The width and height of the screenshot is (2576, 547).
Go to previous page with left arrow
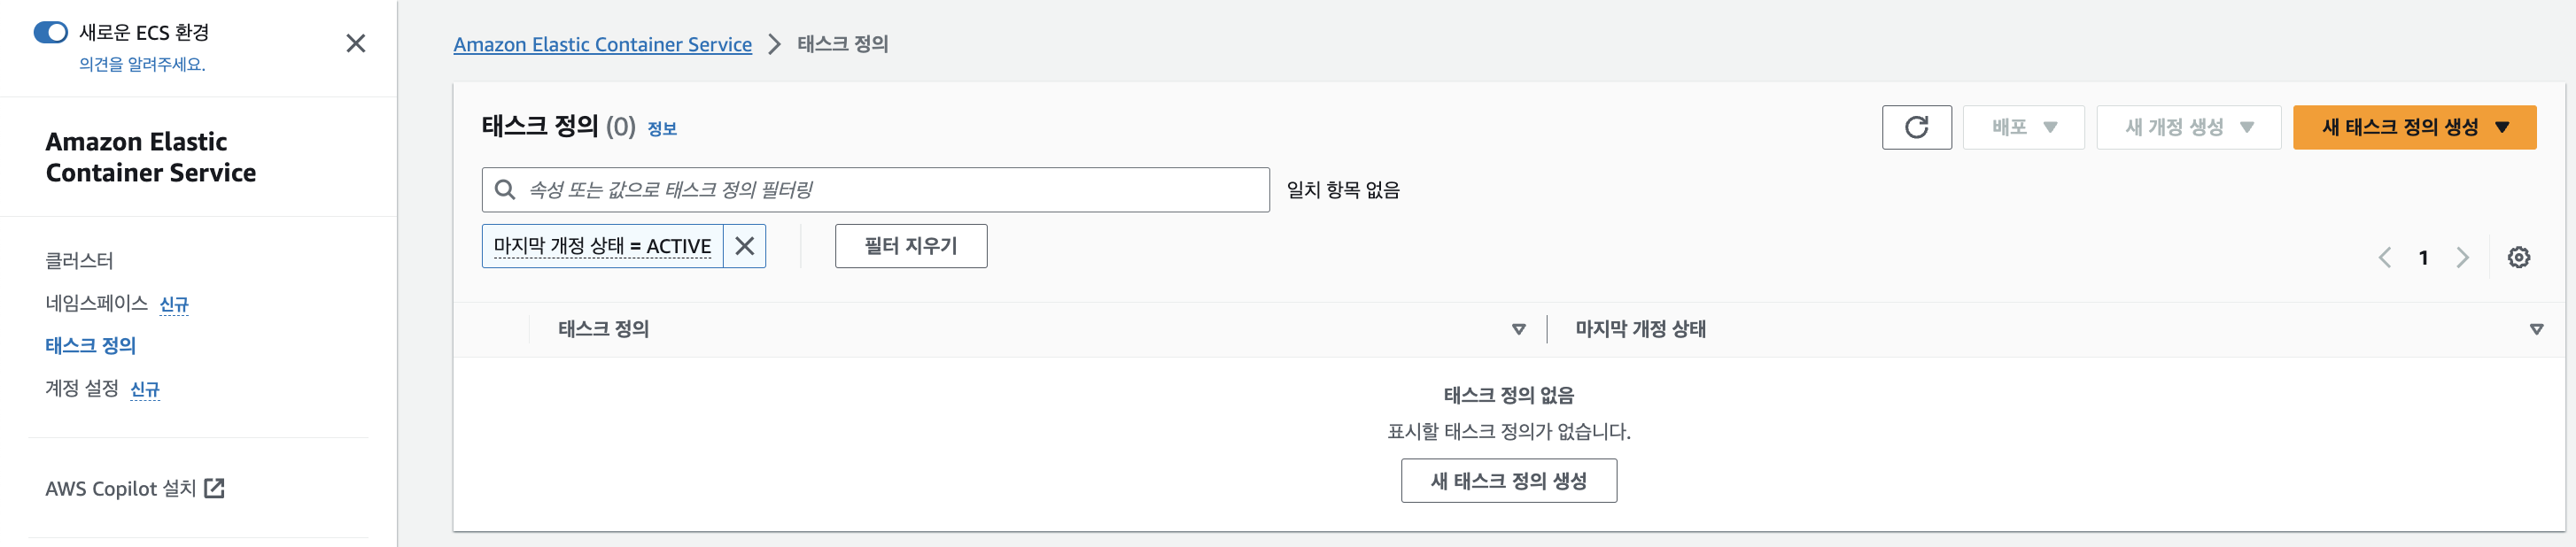(x=2385, y=257)
